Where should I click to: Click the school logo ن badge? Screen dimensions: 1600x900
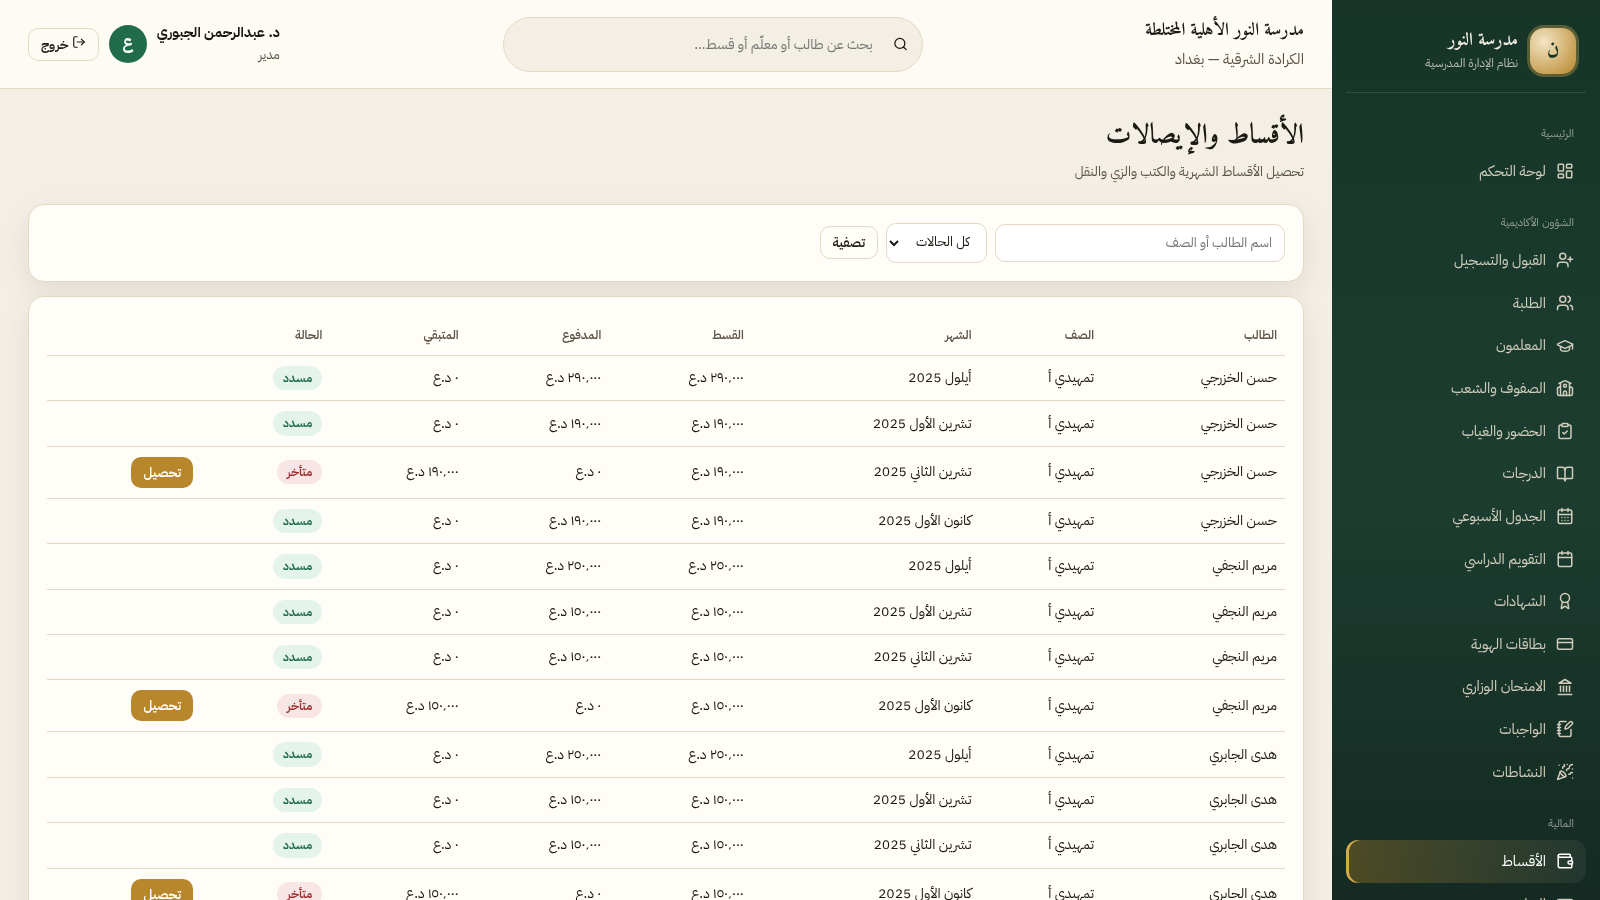click(1553, 51)
